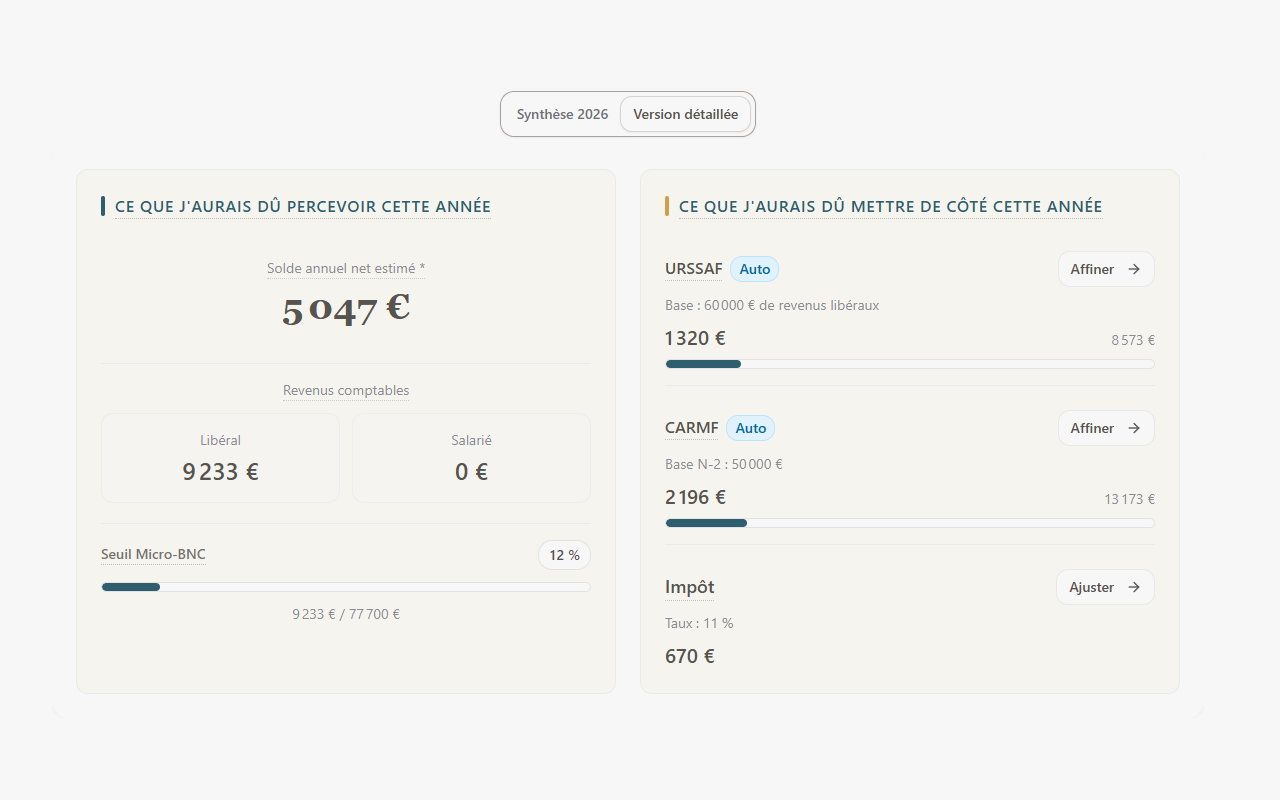Open the Libéral revenue card
Image resolution: width=1280 pixels, height=800 pixels.
[x=220, y=458]
